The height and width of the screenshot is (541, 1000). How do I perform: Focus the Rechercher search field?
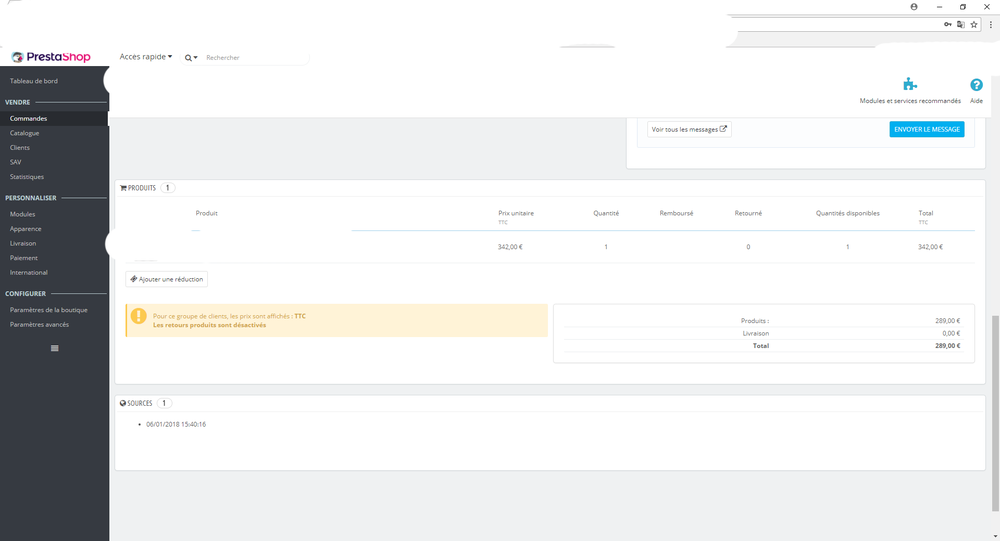[255, 57]
